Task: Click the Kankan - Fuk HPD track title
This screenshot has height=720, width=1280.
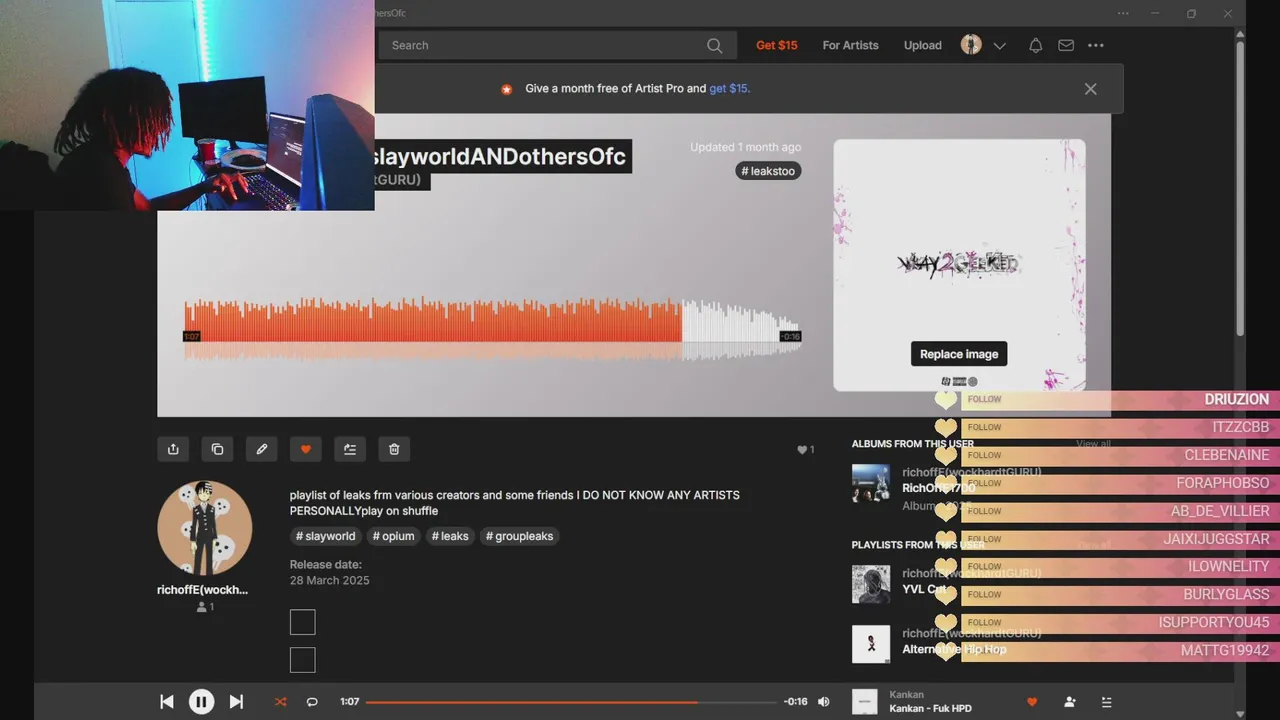Action: (x=931, y=709)
